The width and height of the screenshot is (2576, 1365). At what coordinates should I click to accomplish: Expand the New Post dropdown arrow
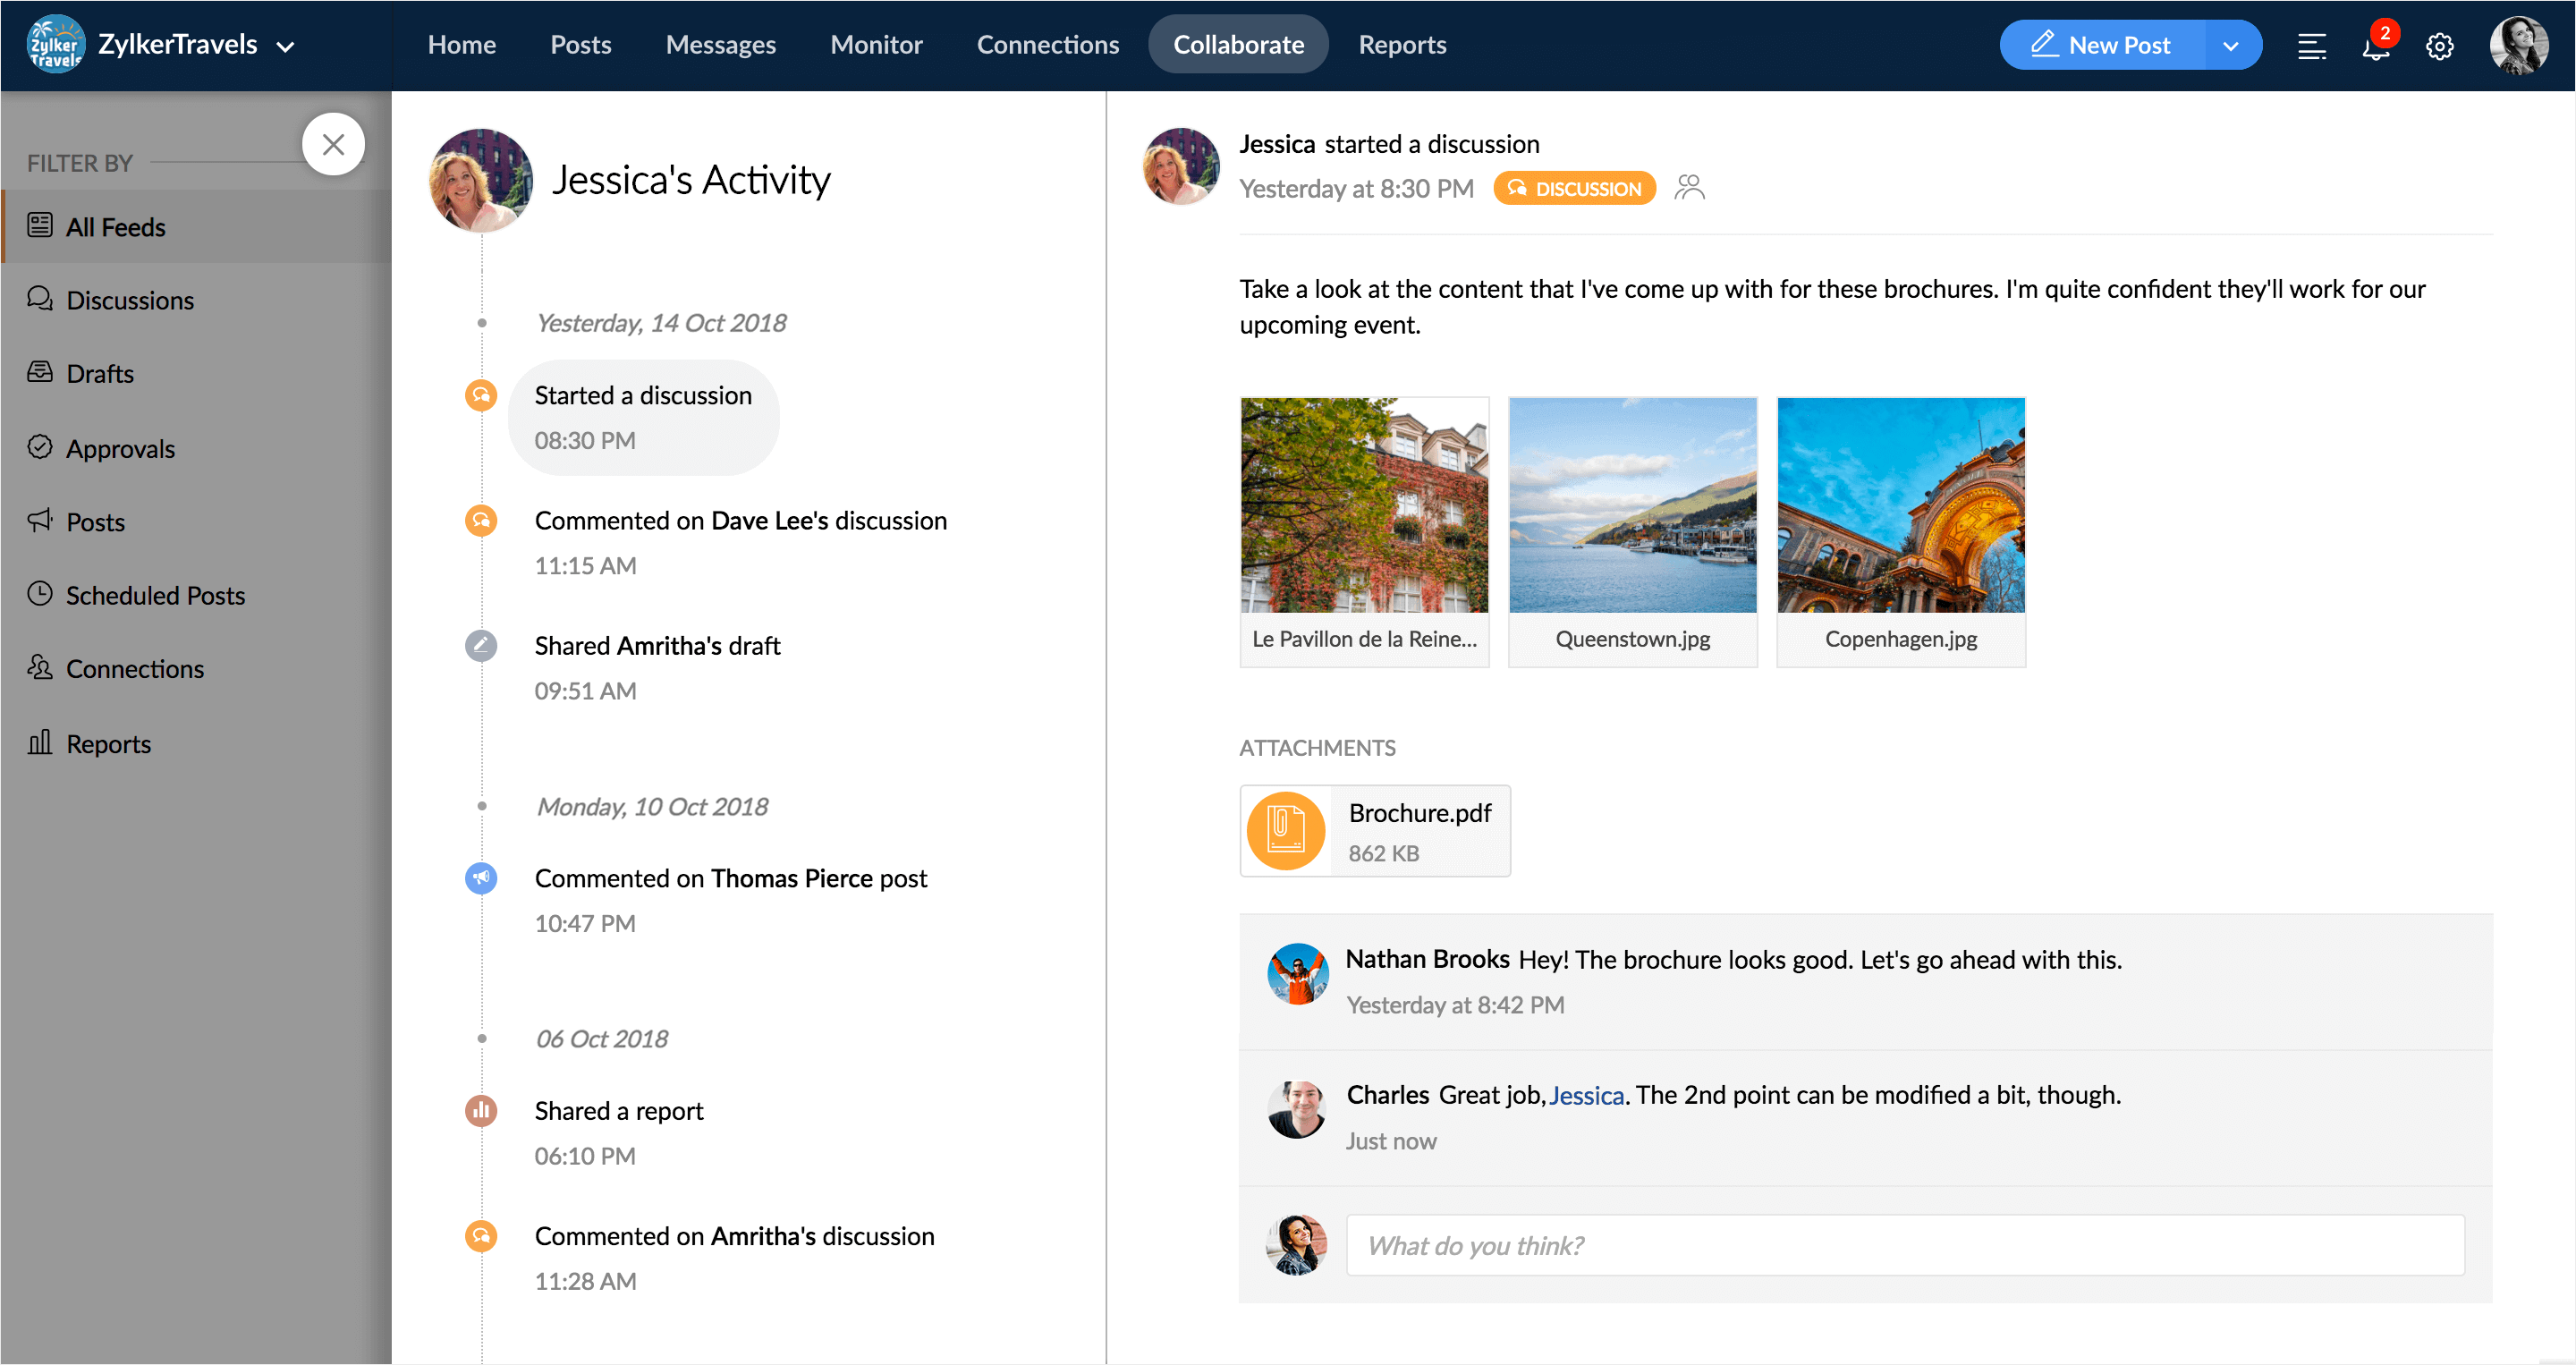click(x=2230, y=46)
